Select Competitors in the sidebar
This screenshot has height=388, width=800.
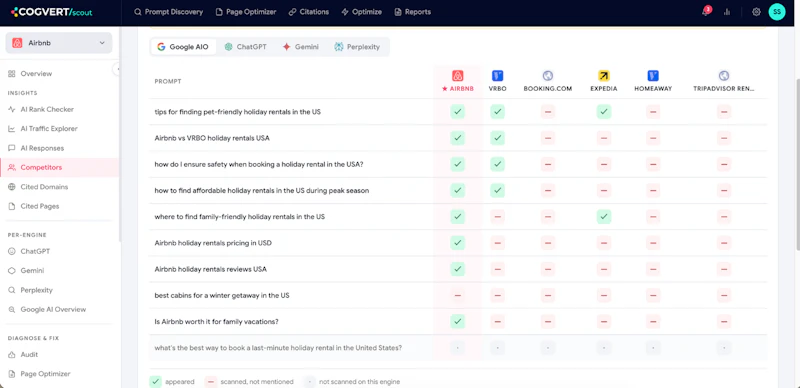[59, 167]
